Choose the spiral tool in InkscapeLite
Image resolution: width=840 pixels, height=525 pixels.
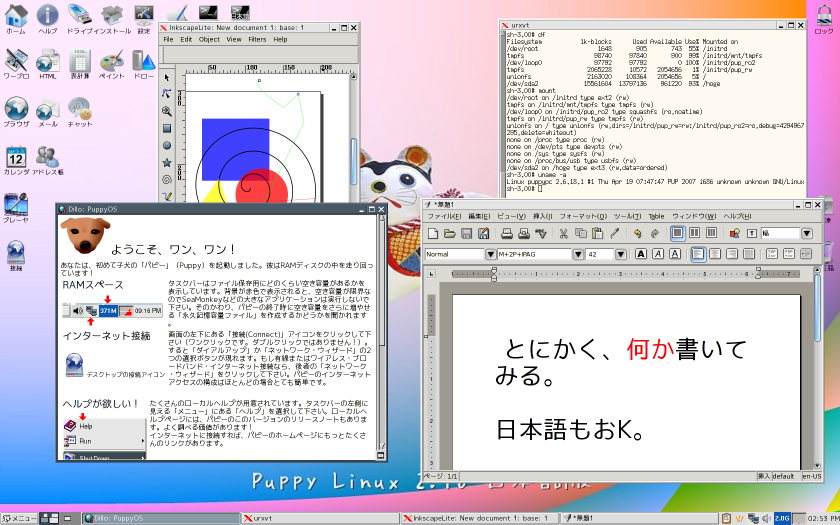[x=167, y=179]
